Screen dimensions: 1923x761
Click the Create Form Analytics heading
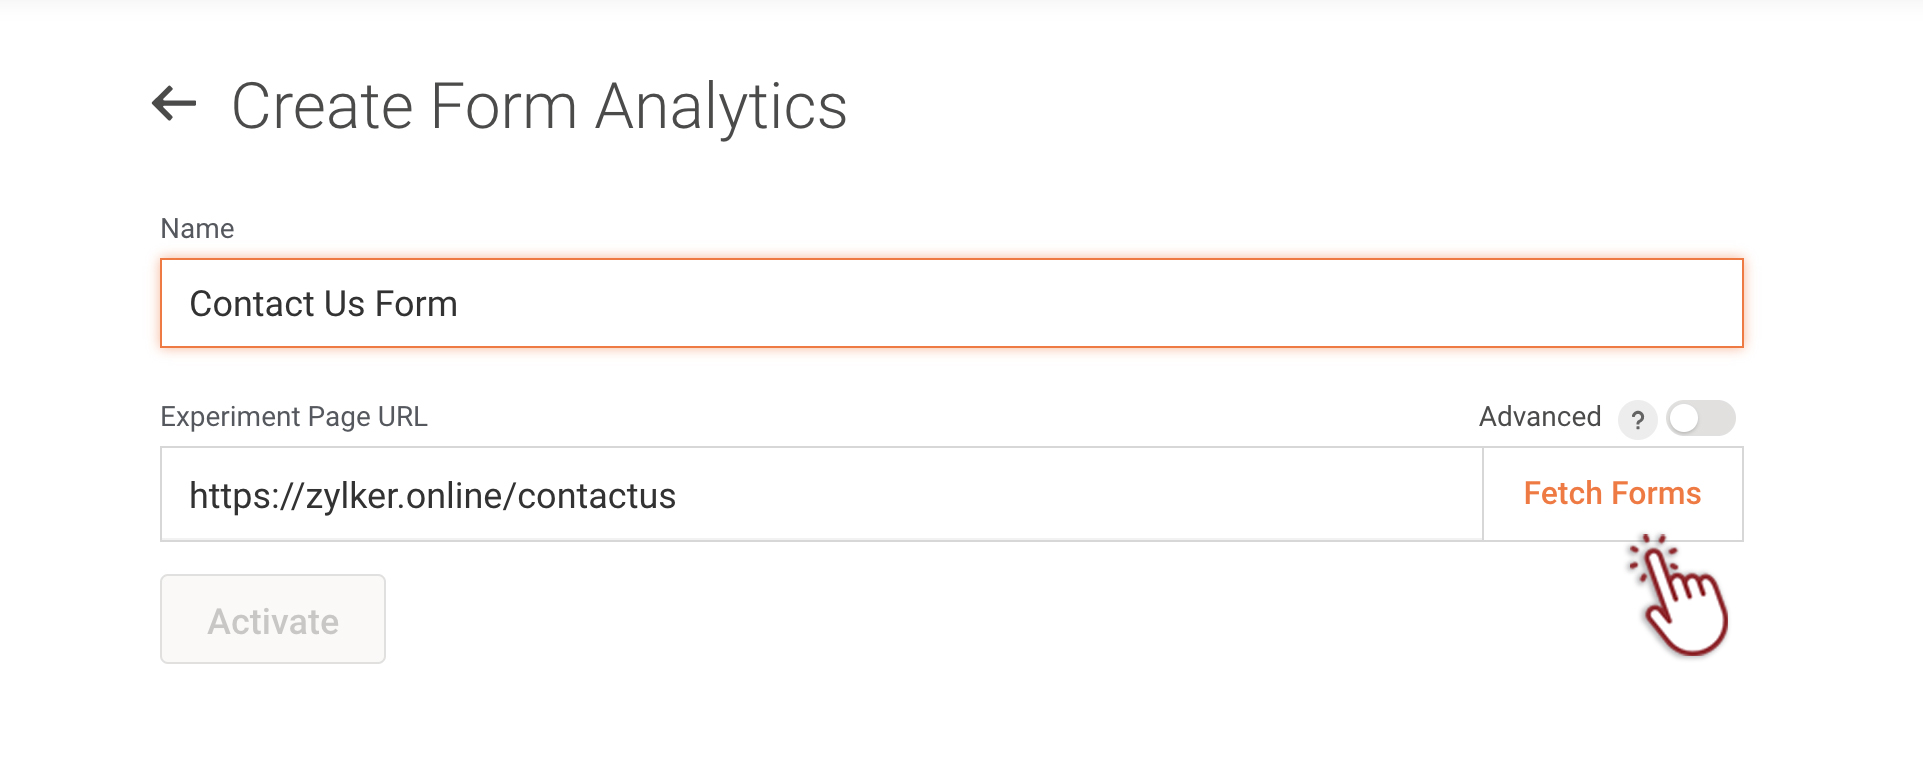click(539, 107)
